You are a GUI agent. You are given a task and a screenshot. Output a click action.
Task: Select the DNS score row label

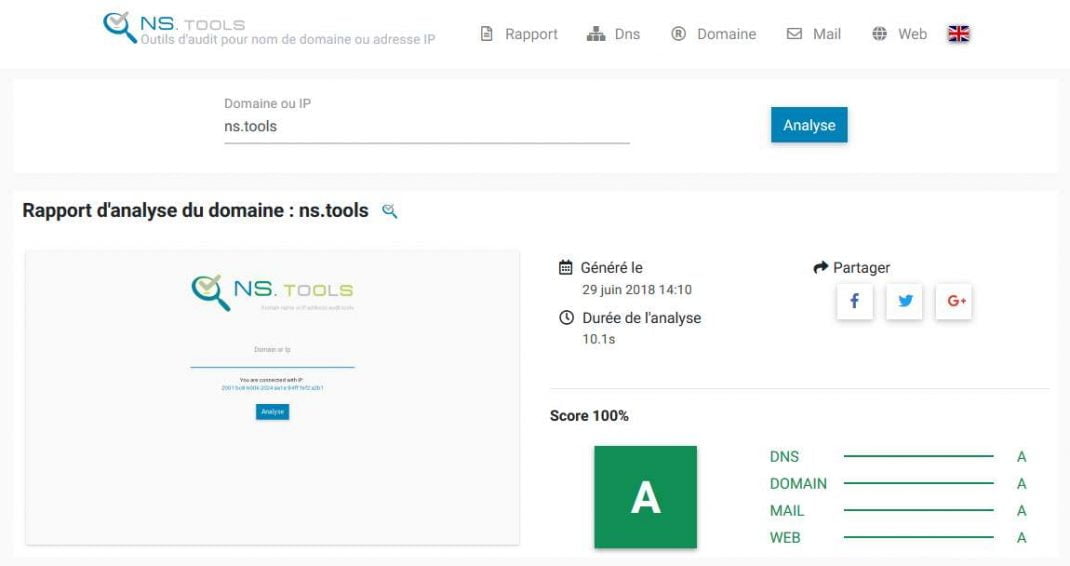(784, 457)
